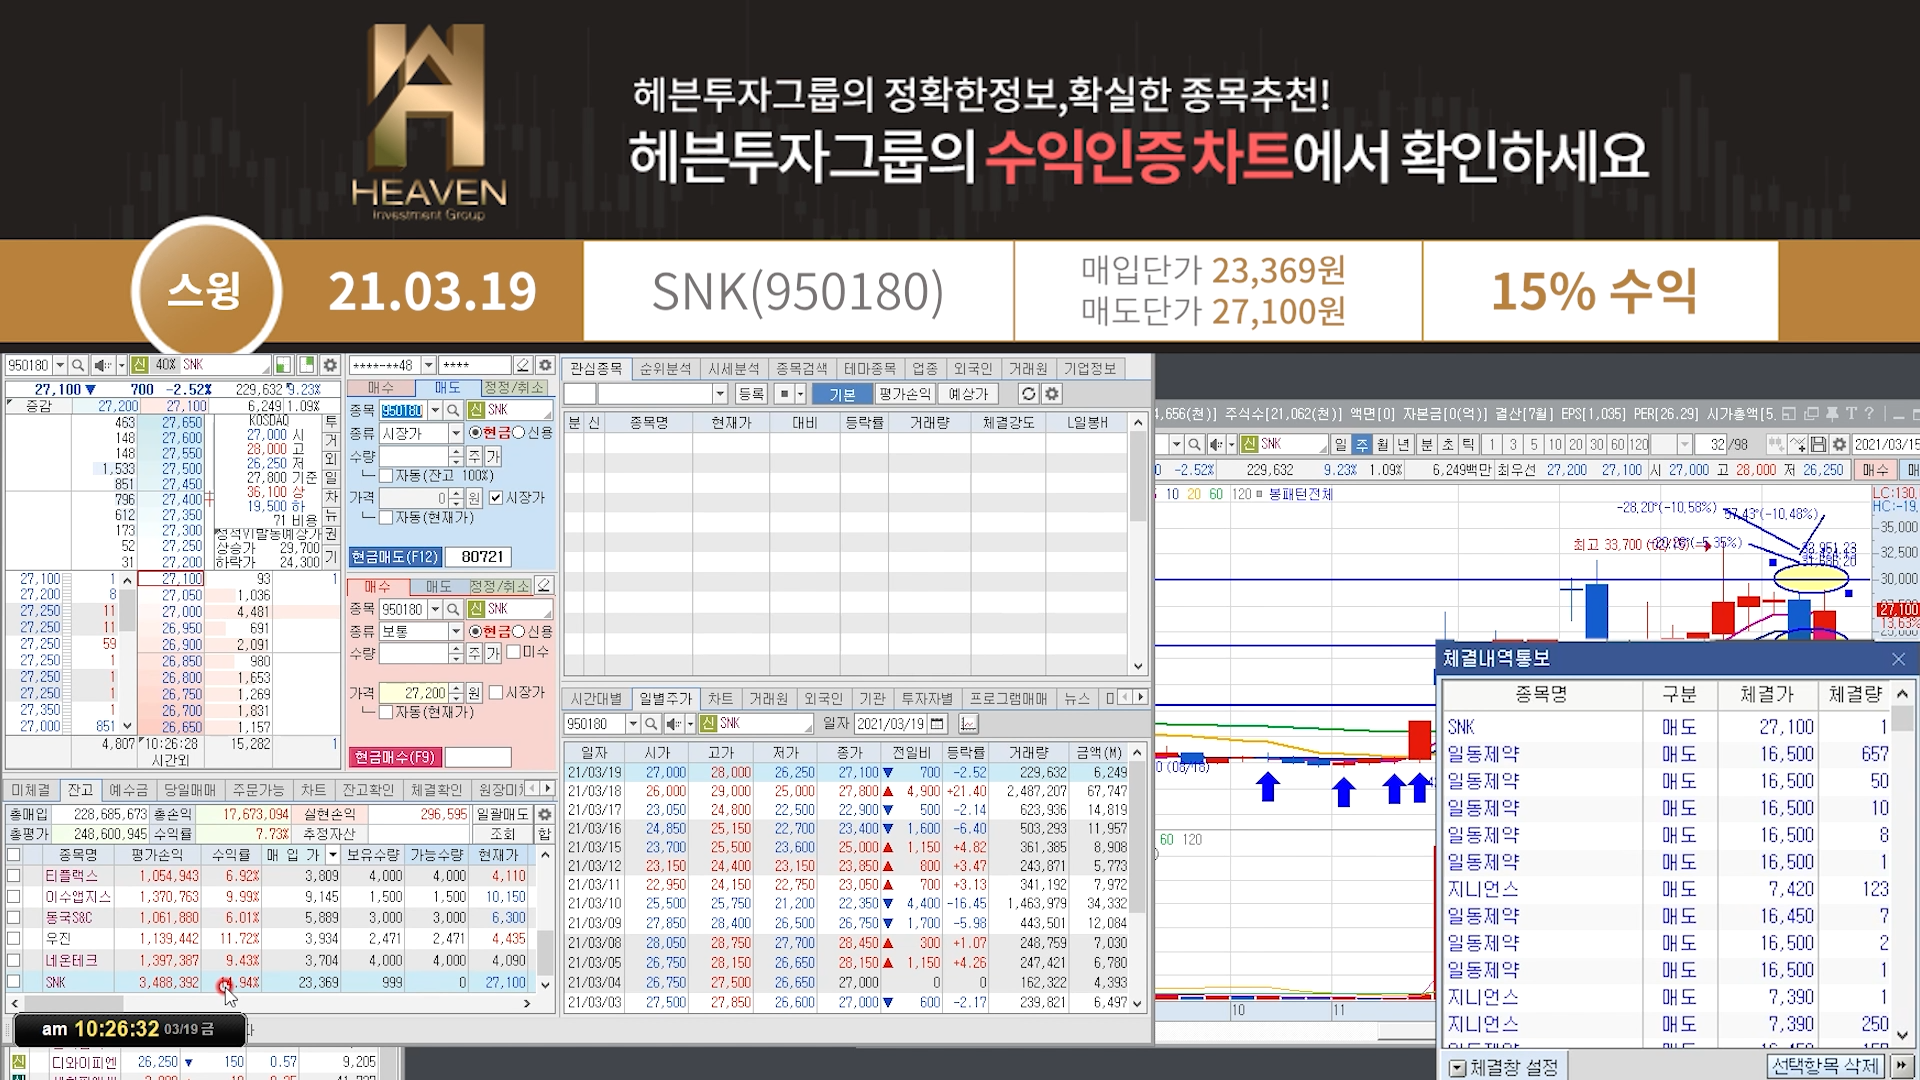1920x1080 pixels.
Task: Open the 시장가 order type dropdown
Action: (x=455, y=433)
